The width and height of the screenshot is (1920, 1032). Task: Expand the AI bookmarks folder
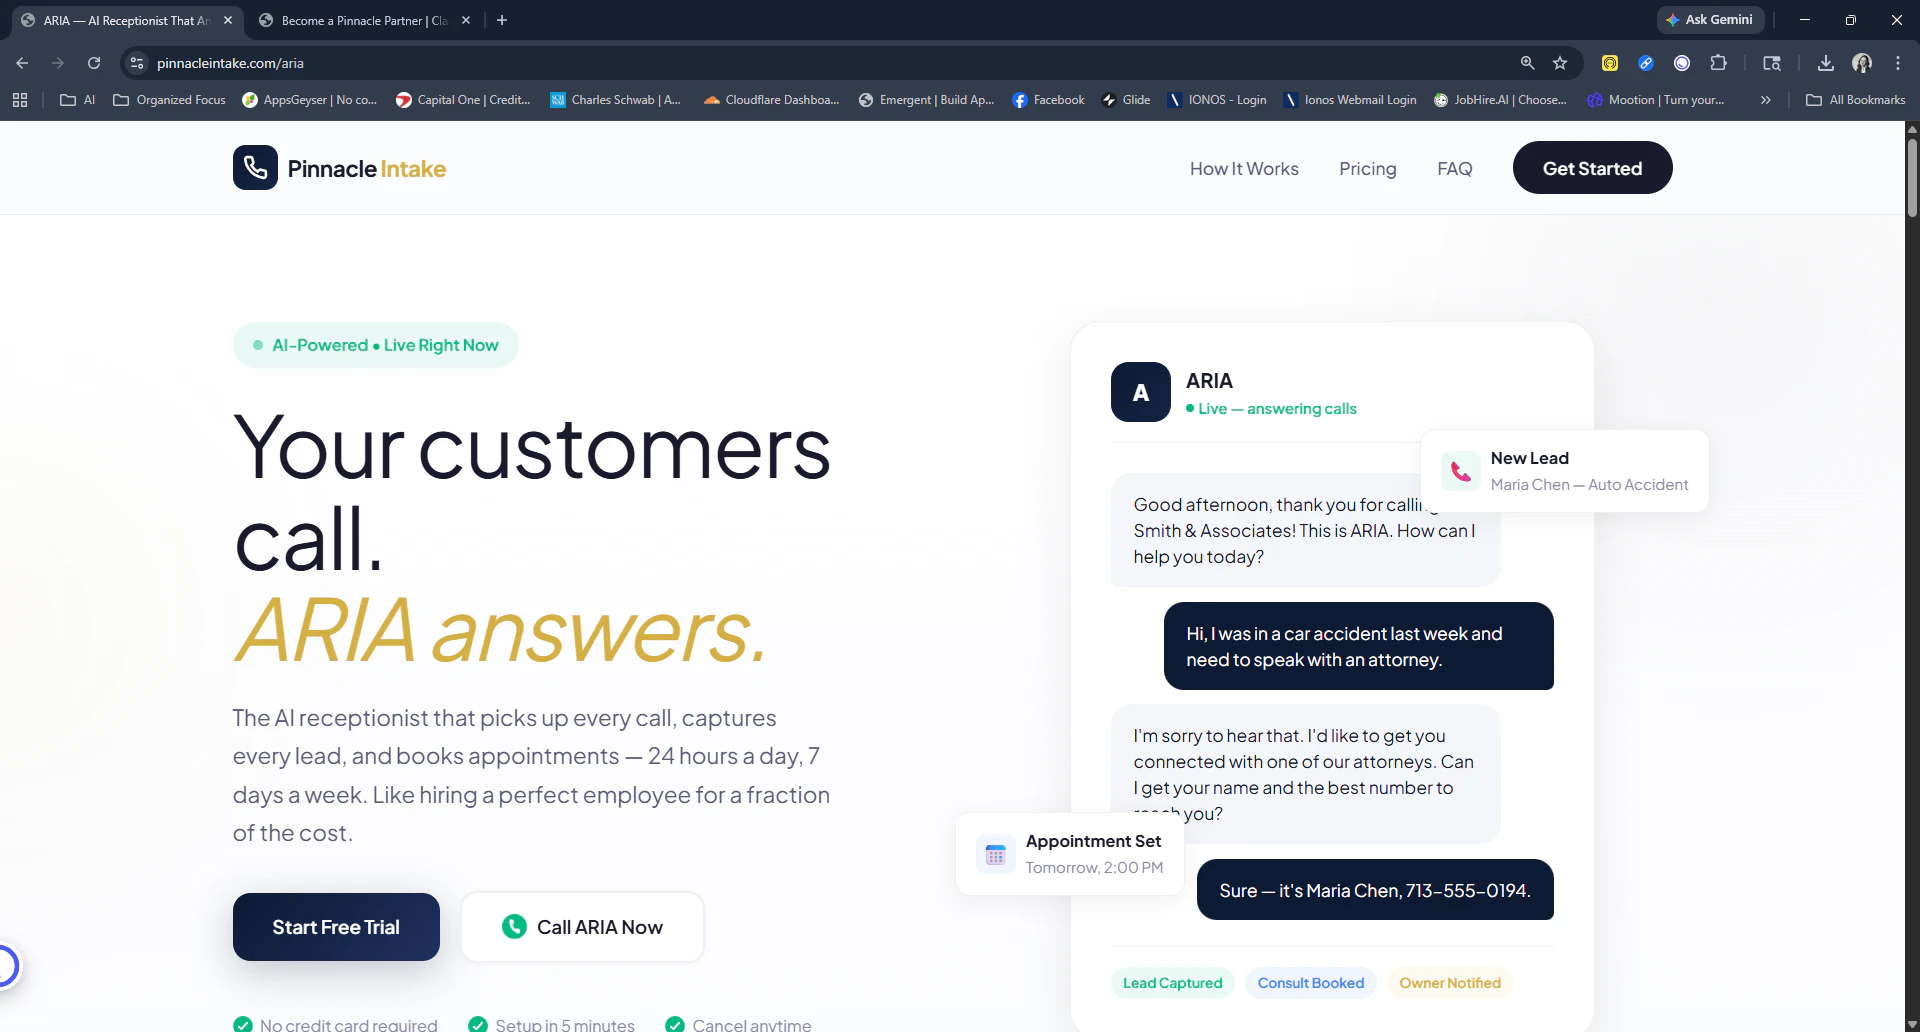78,100
